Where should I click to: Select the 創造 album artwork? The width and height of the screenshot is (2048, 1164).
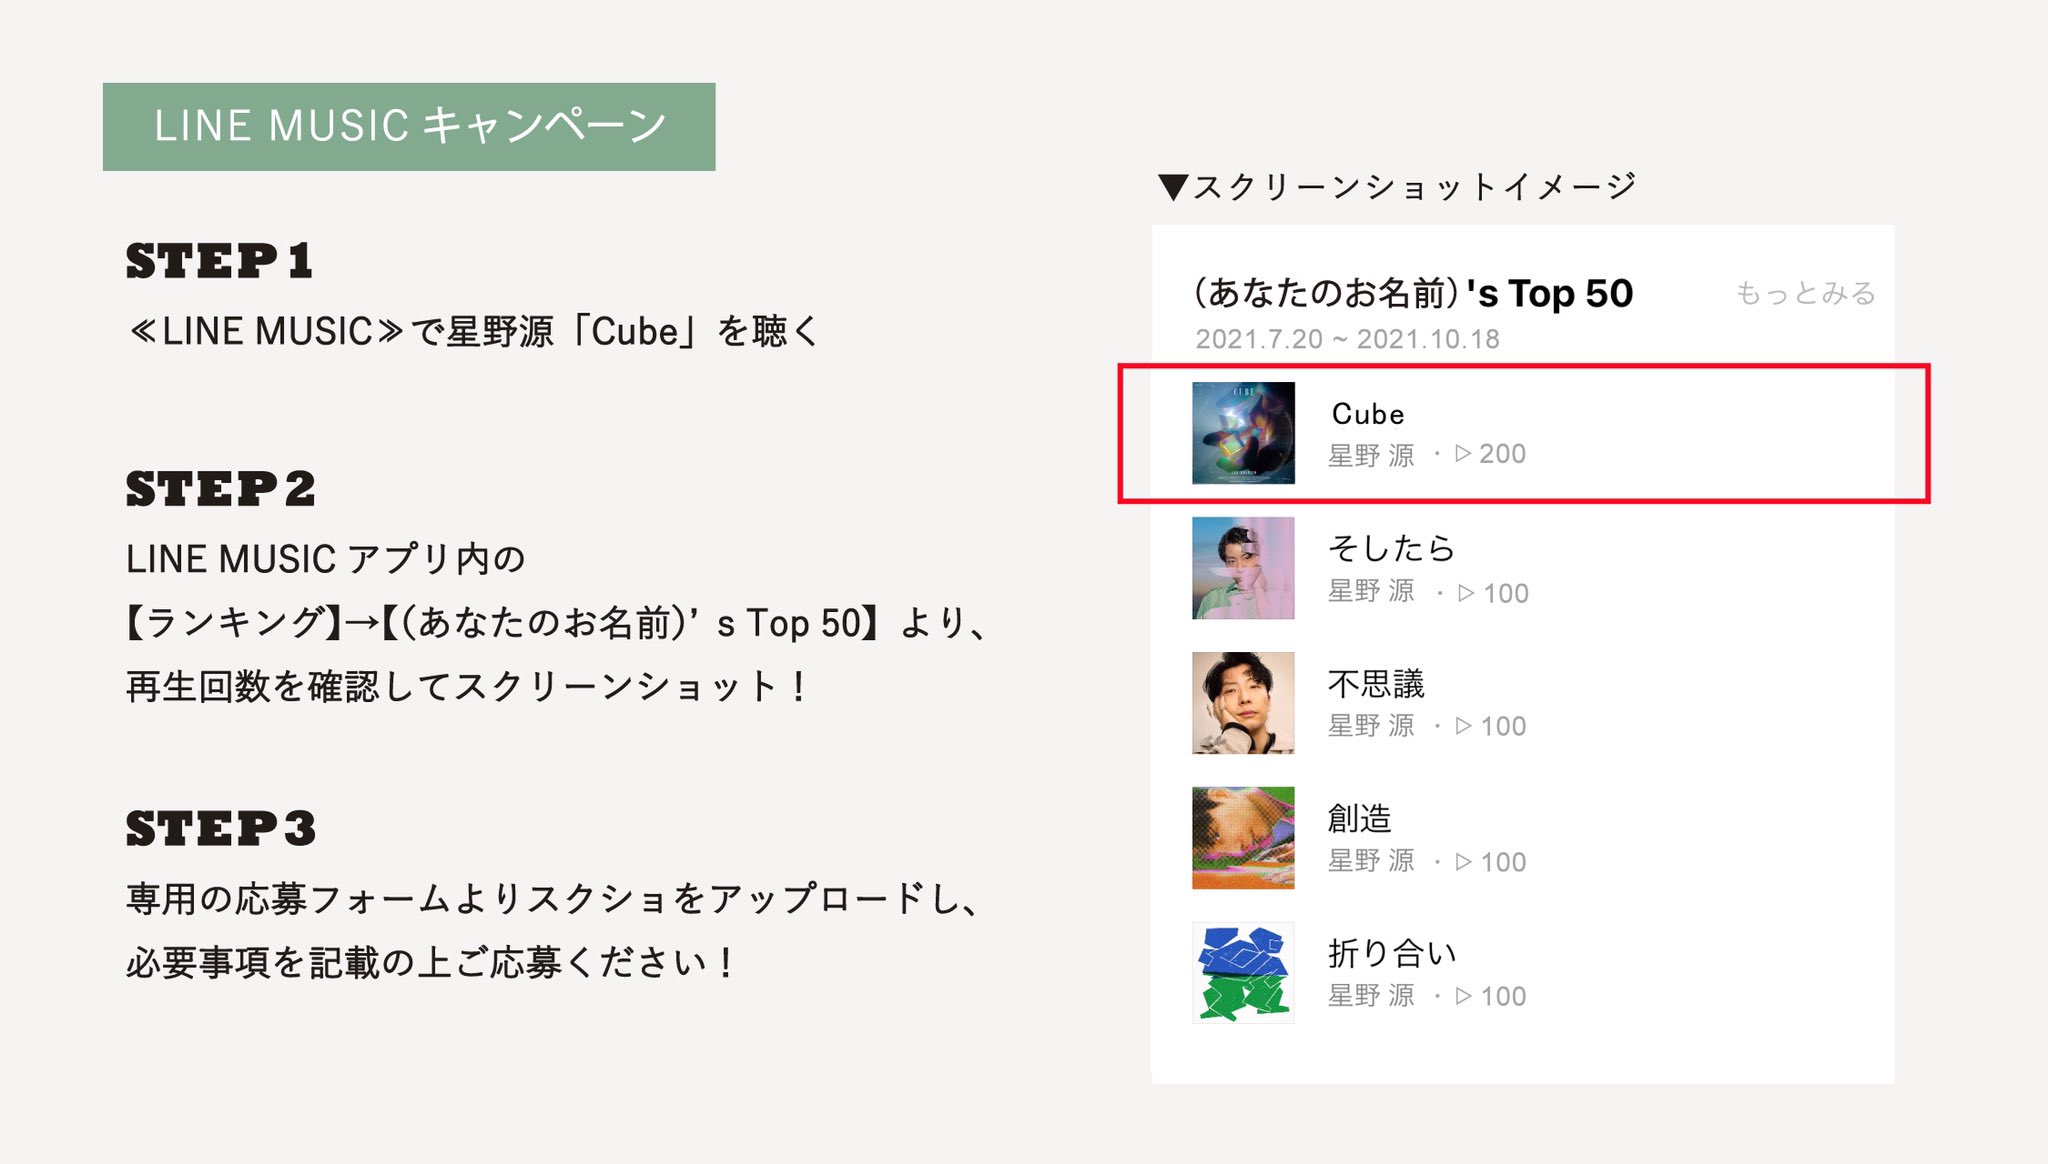(x=1243, y=838)
